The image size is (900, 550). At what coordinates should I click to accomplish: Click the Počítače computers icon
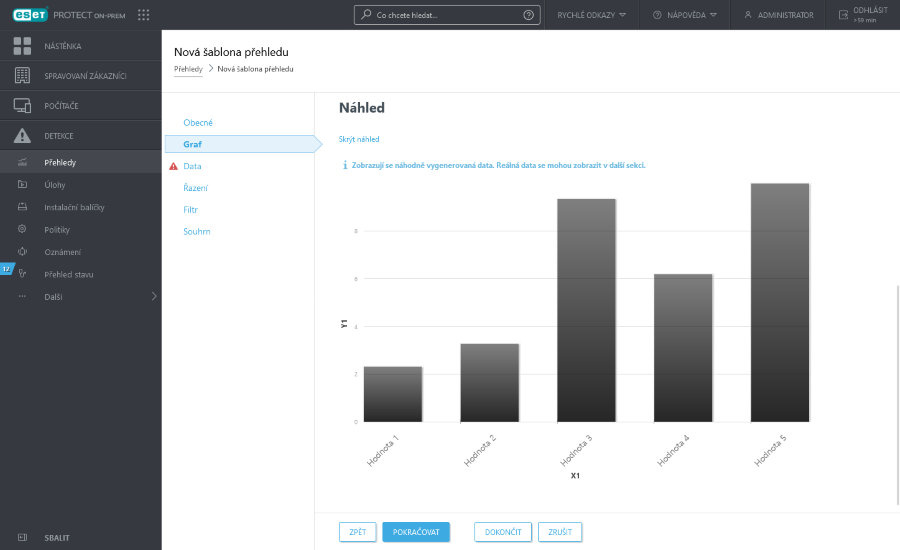[22, 106]
